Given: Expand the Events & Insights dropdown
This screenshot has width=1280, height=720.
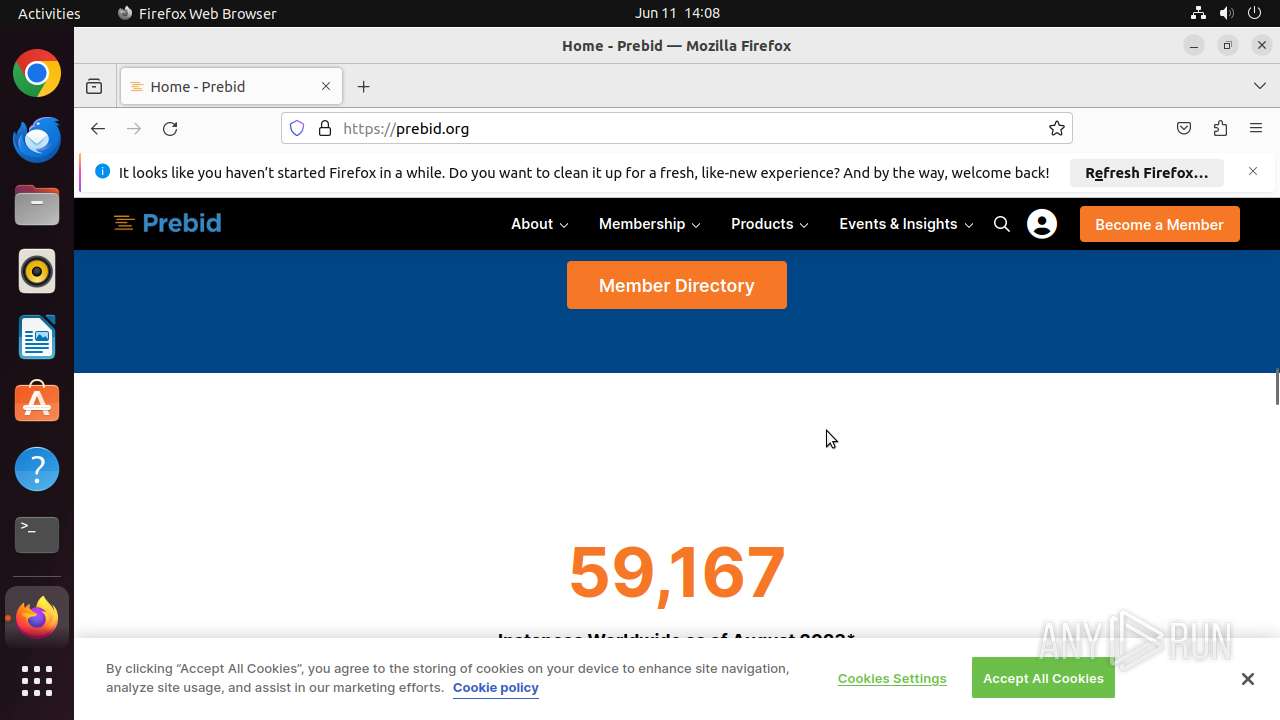Looking at the screenshot, I should [x=906, y=224].
